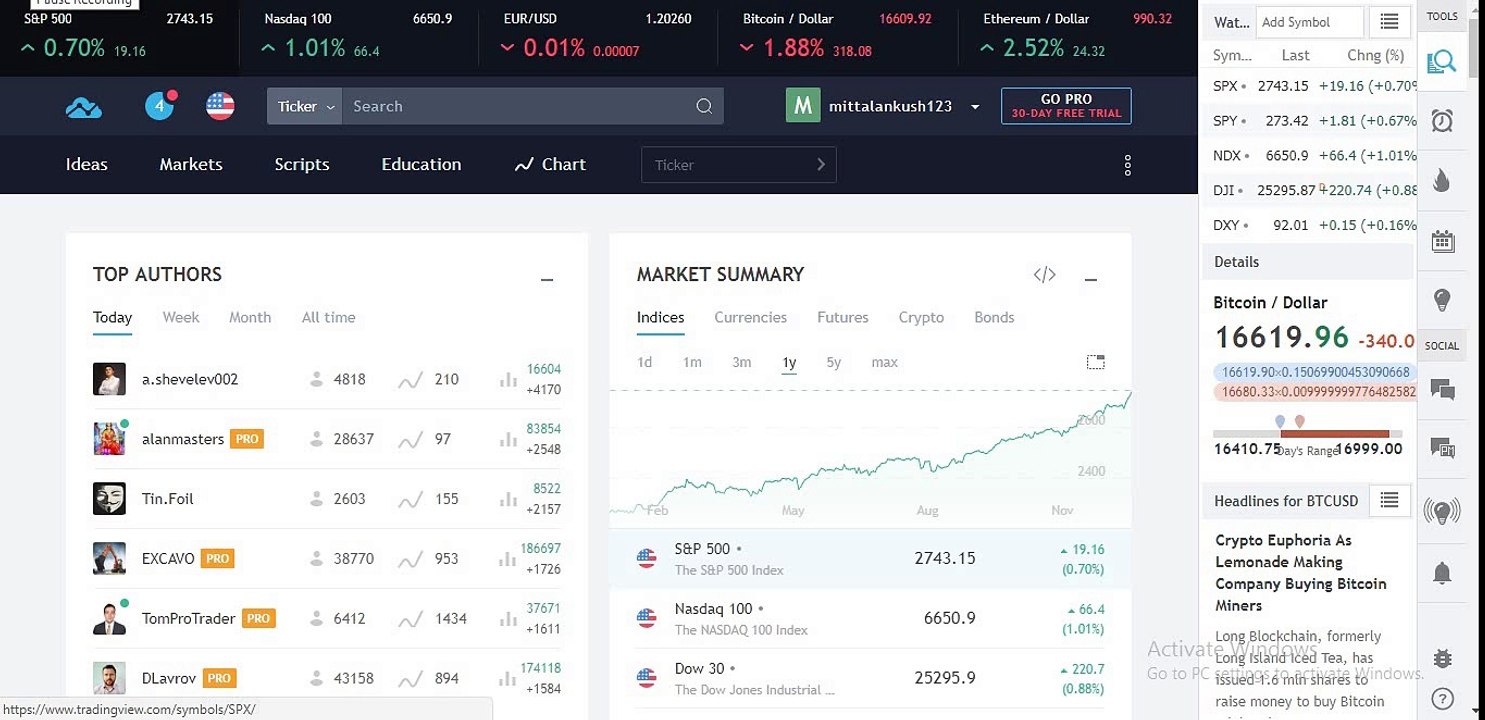Switch to the Currencies tab
This screenshot has width=1485, height=720.
point(750,317)
